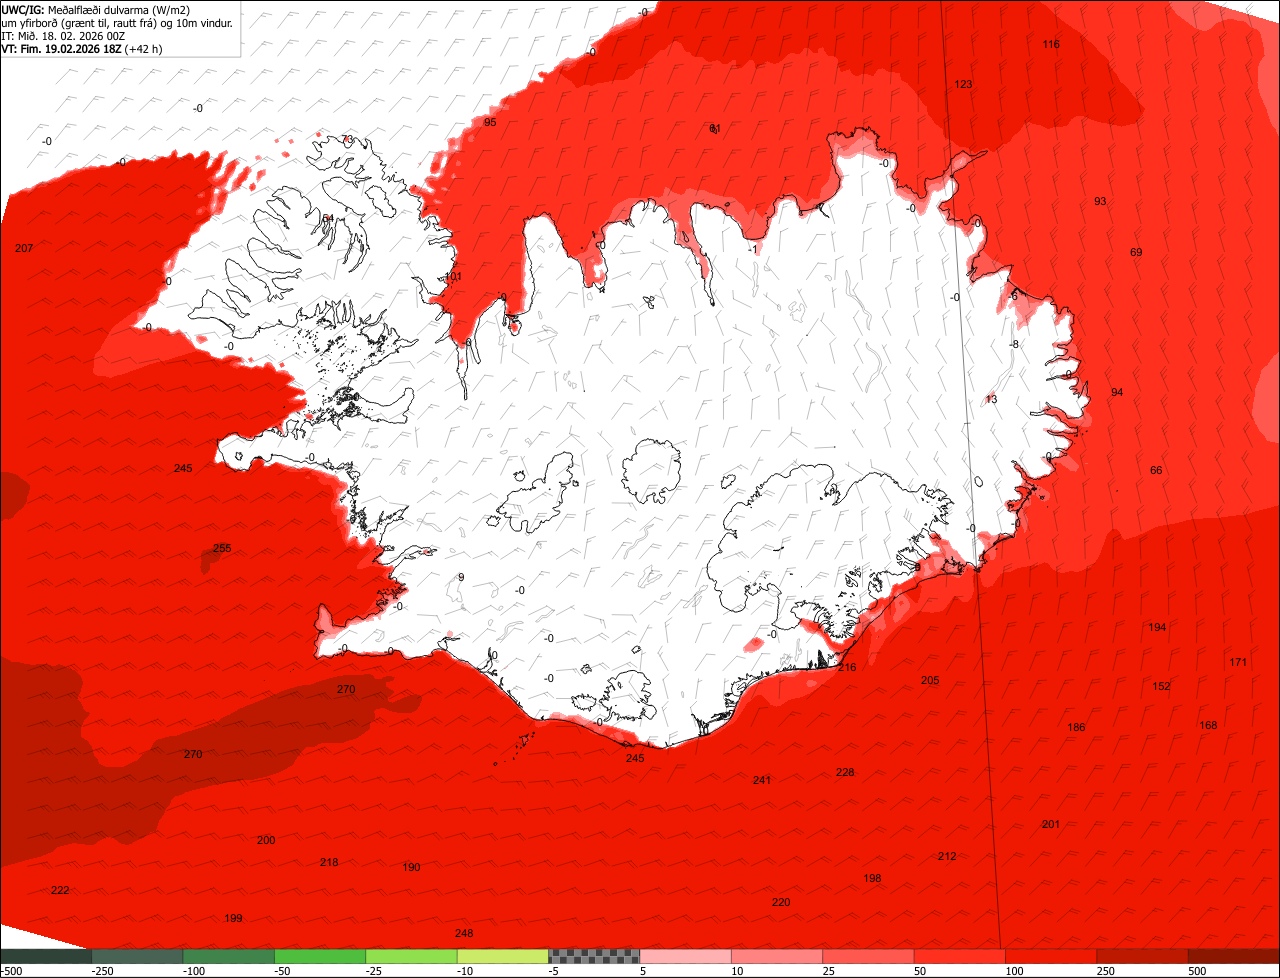1280x978 pixels.
Task: Click the UWC/IG Meðalflæði dulvarma title line
Action: coord(96,9)
